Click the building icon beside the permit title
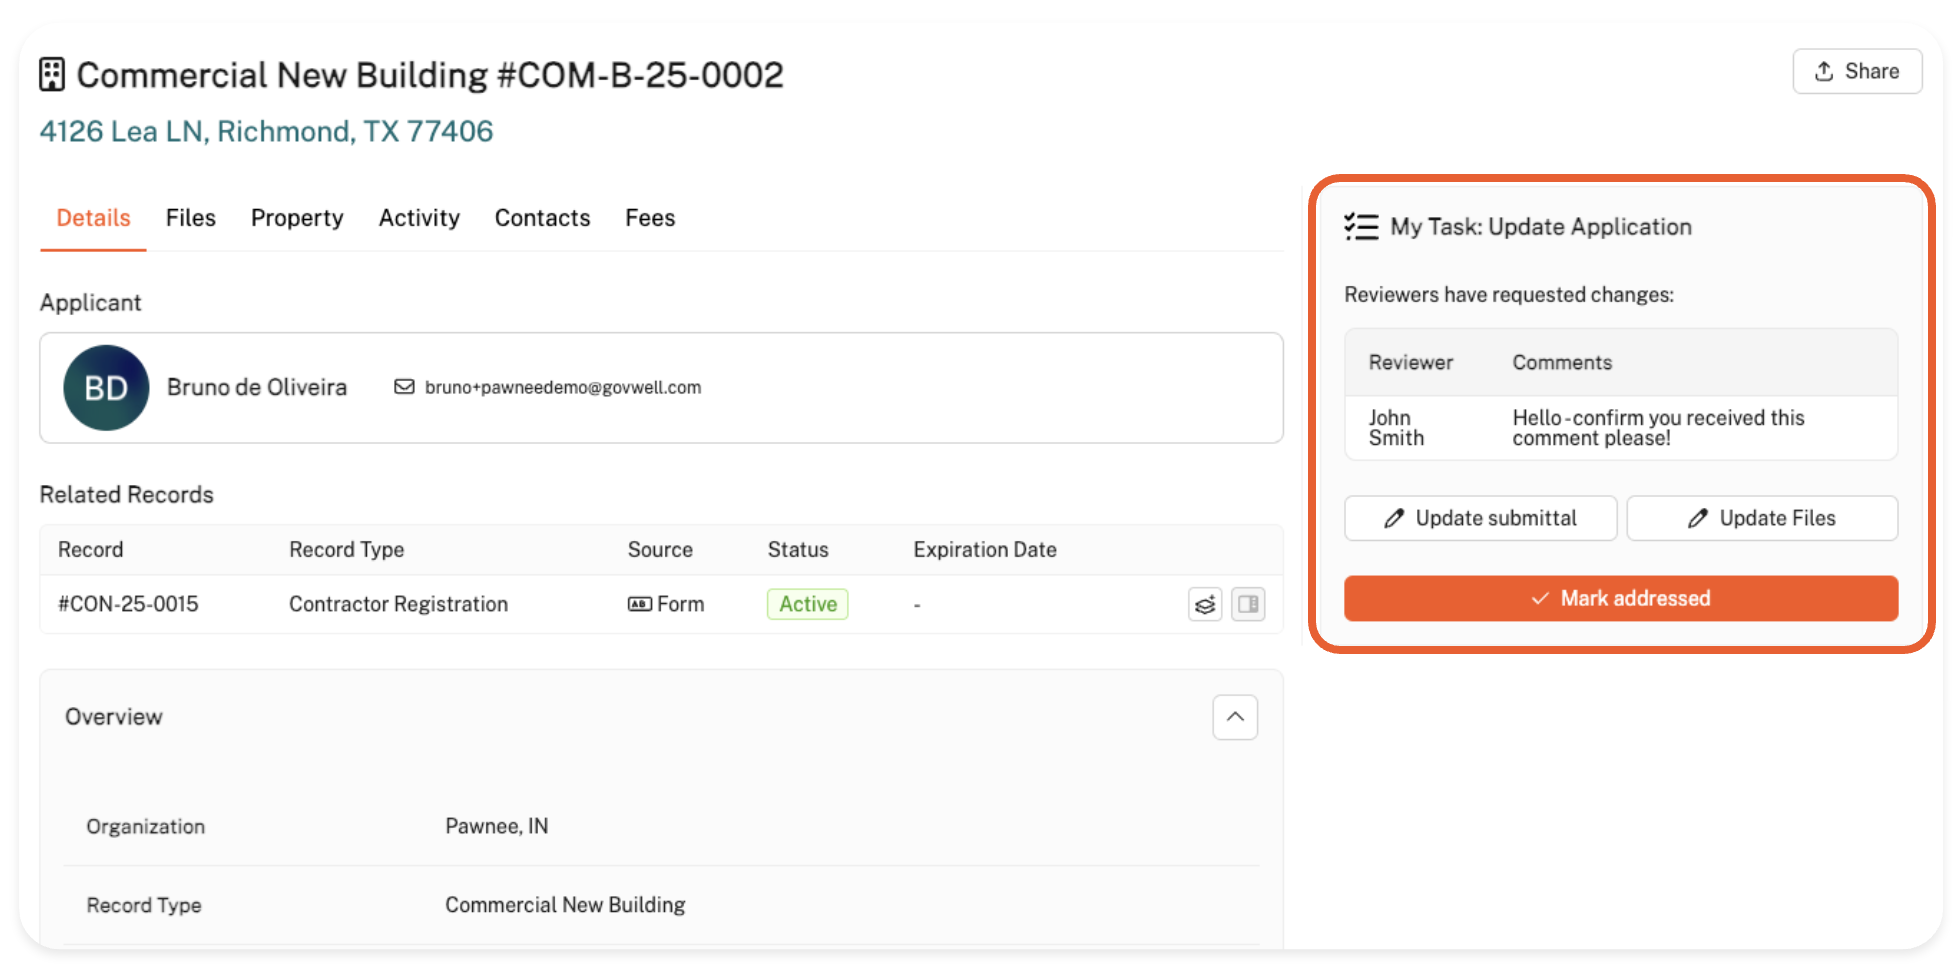Screen dimensions: 1960x970 point(52,75)
